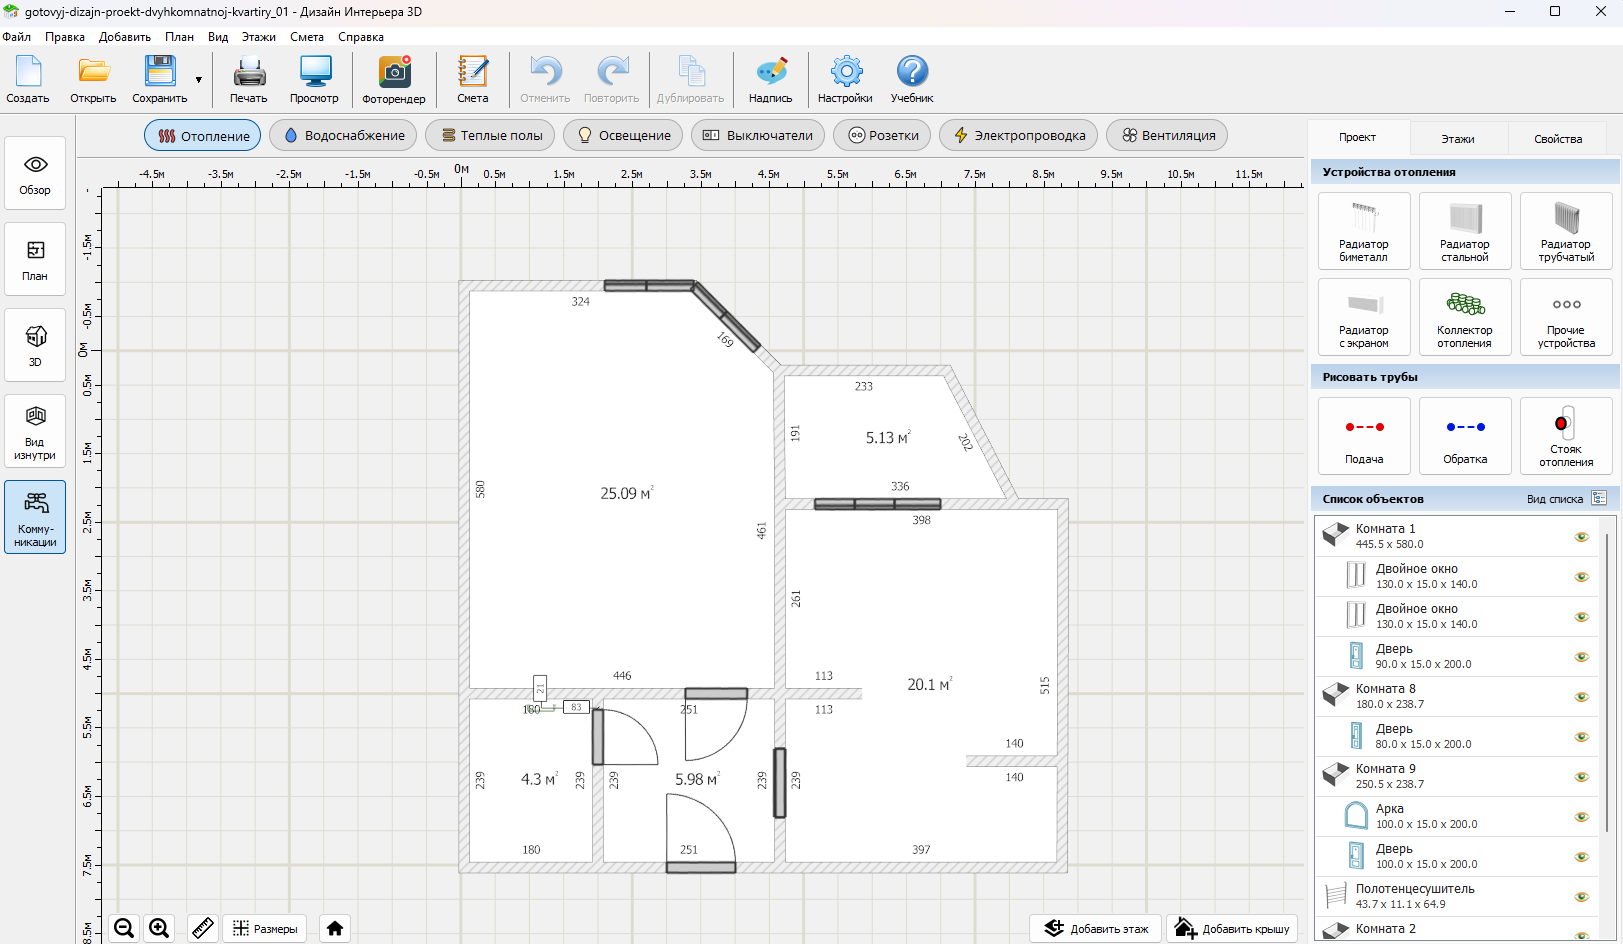Screen dimensions: 1623x944
Task: Open Настройки gear settings
Action: point(845,79)
